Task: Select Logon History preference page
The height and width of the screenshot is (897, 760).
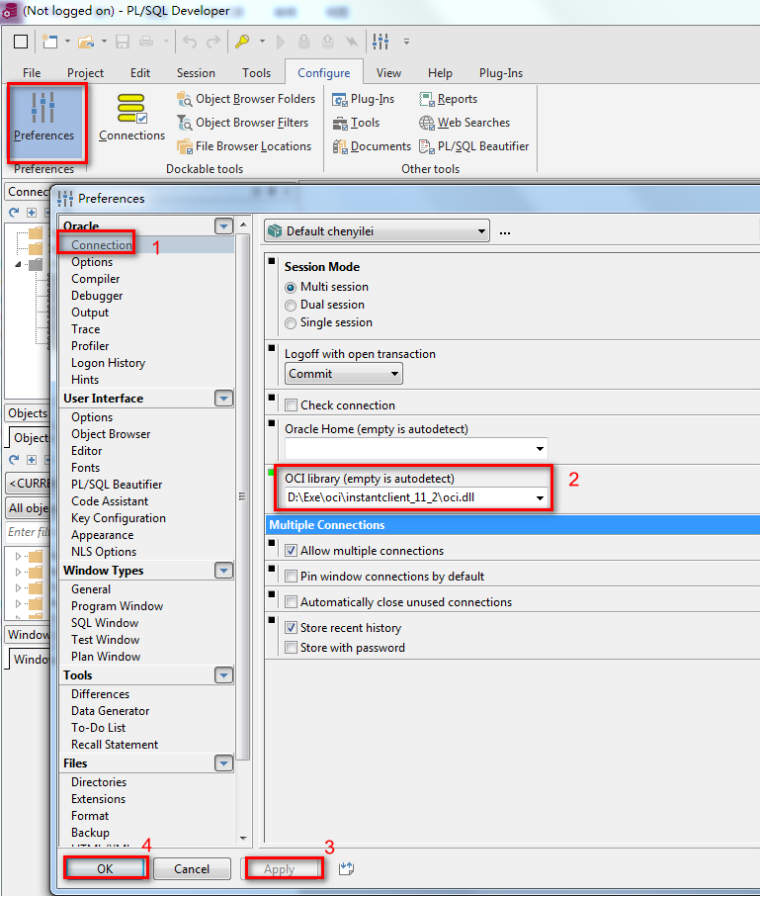Action: [108, 363]
